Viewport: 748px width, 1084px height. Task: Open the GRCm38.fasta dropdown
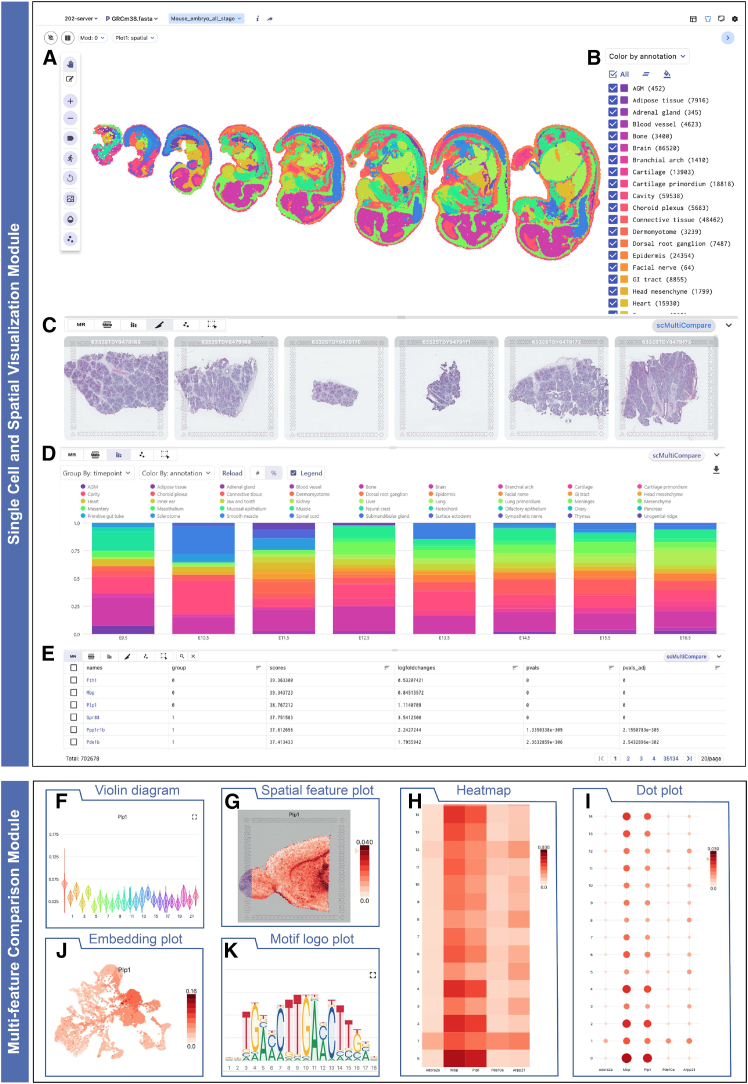pos(132,19)
